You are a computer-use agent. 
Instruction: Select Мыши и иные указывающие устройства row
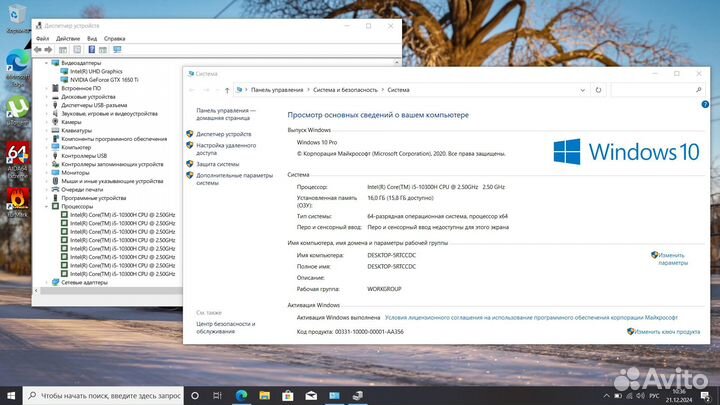click(112, 181)
